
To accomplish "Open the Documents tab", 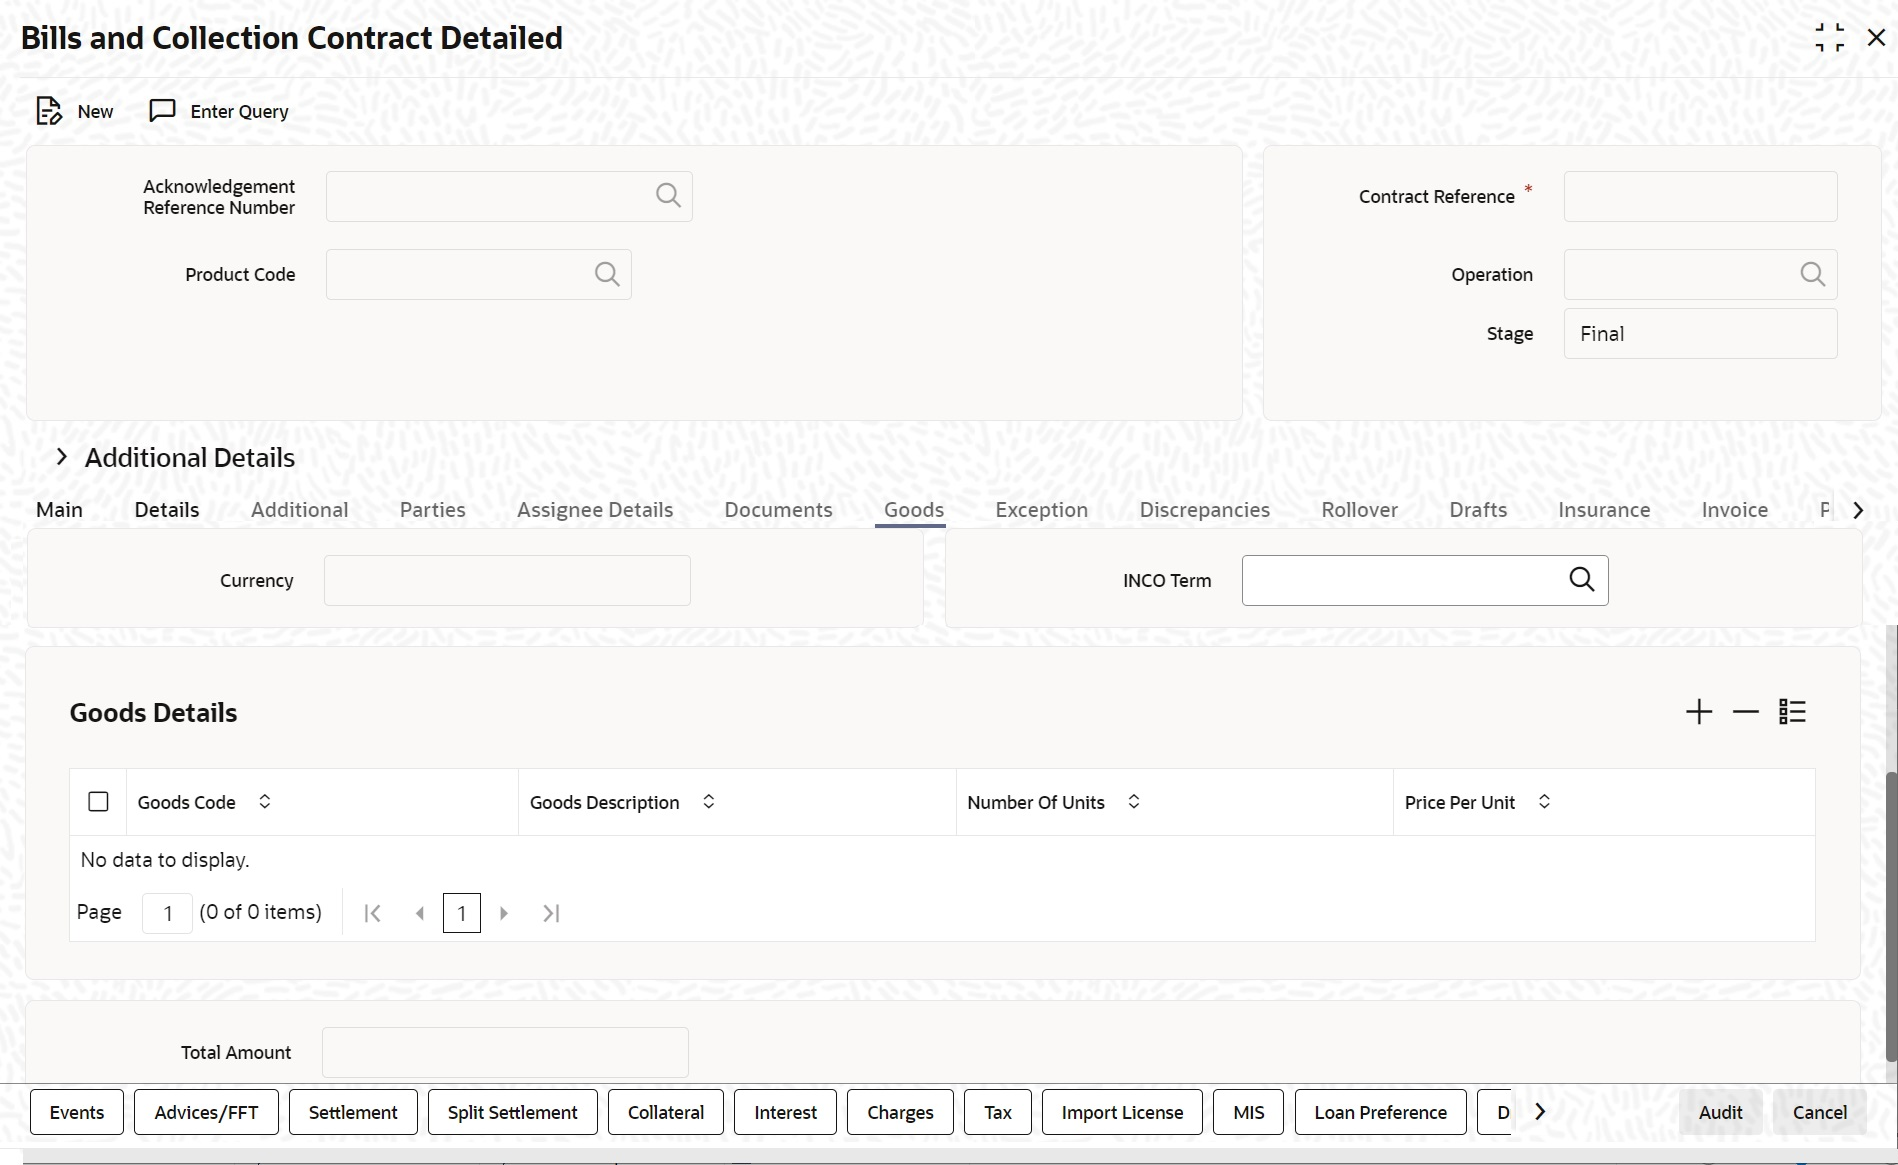I will pyautogui.click(x=778, y=510).
